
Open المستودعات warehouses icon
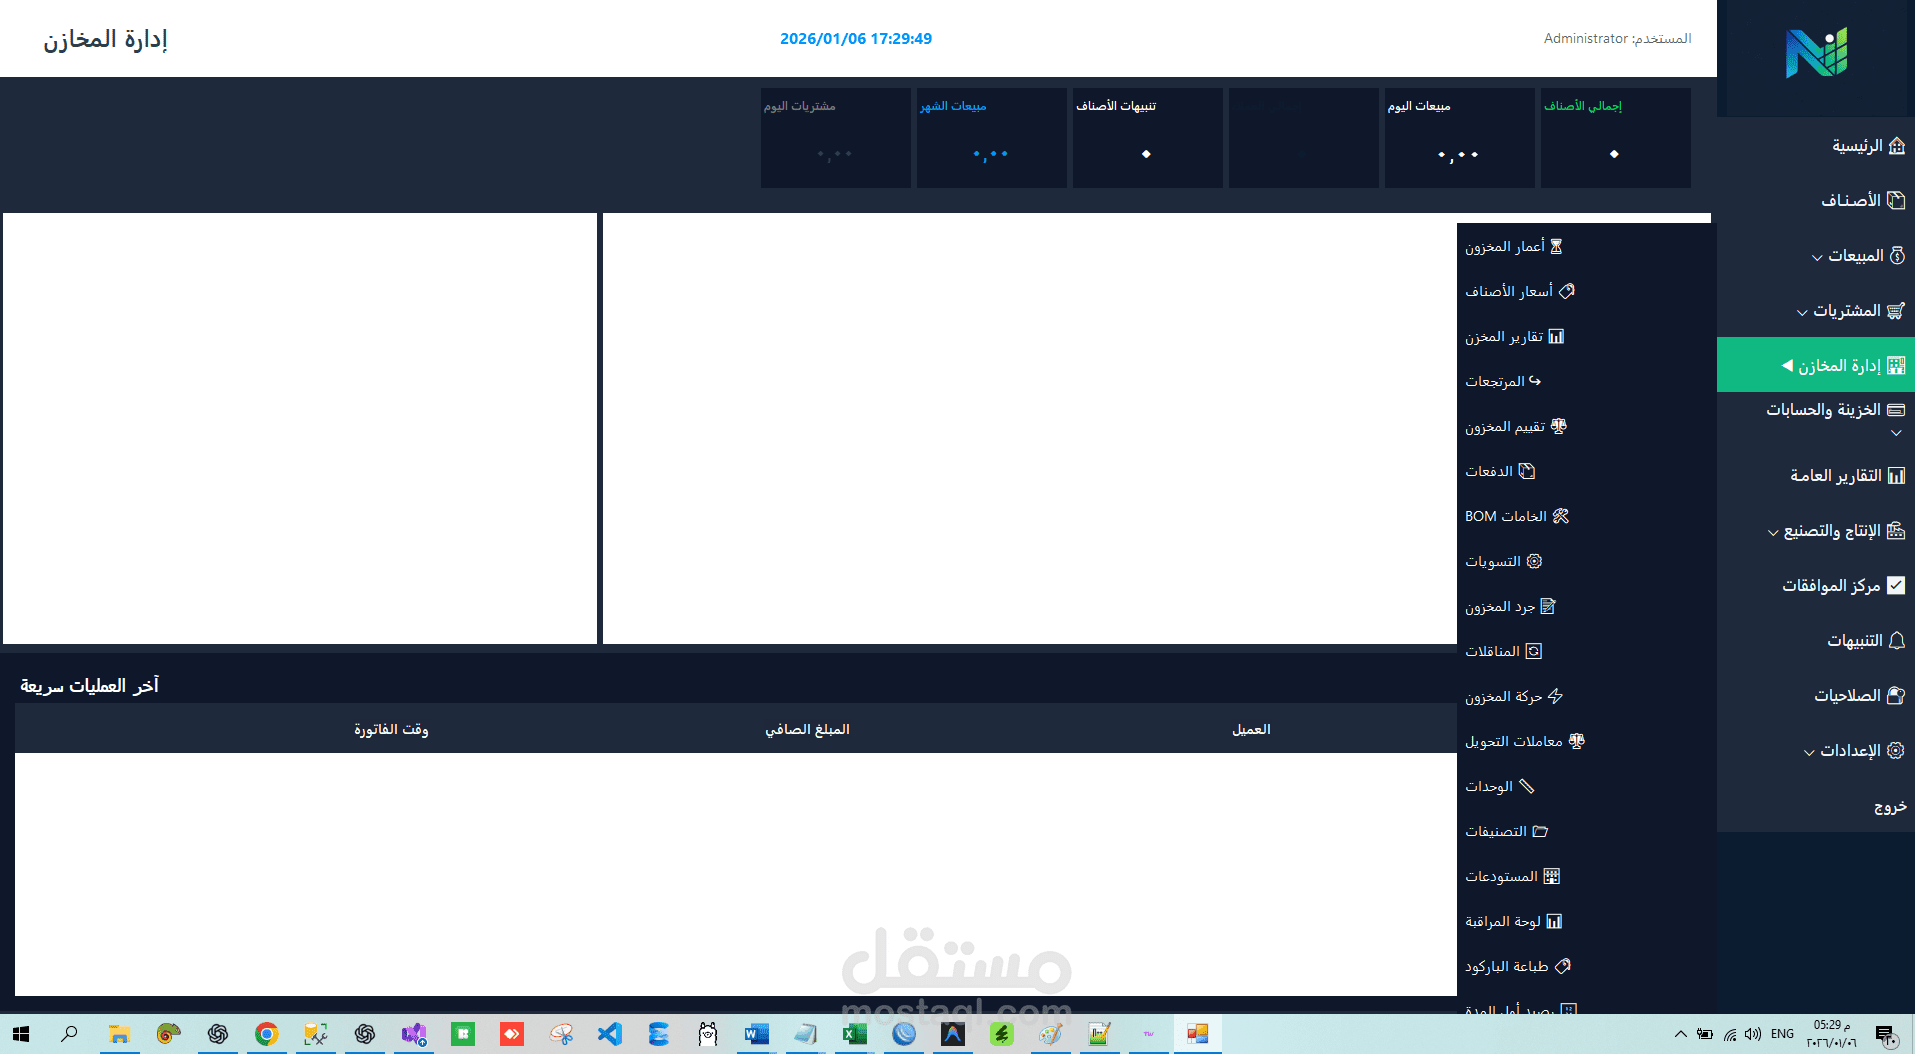pos(1552,876)
